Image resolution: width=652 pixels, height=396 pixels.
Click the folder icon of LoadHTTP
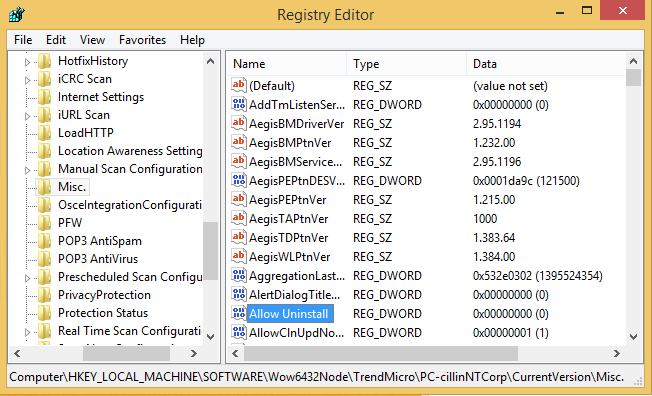[44, 133]
